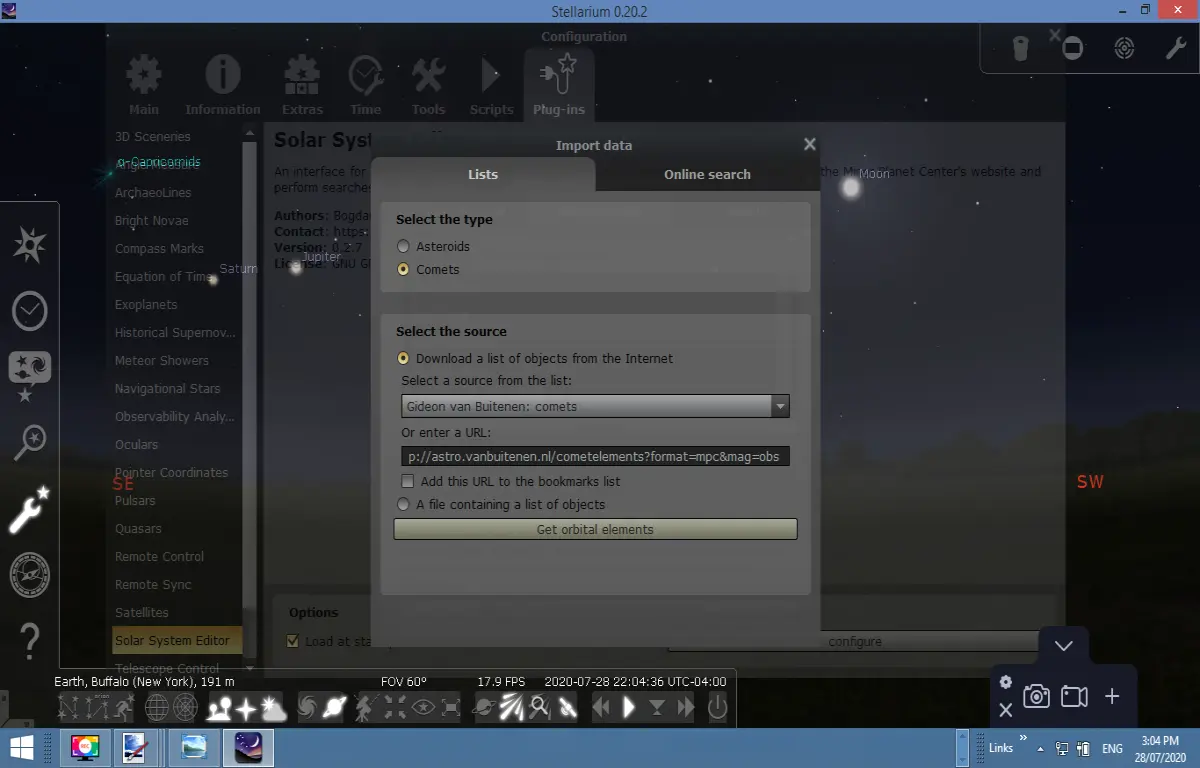Screen dimensions: 1200x768
Task: Open the Location window icon in left sidebar
Action: tap(30, 245)
